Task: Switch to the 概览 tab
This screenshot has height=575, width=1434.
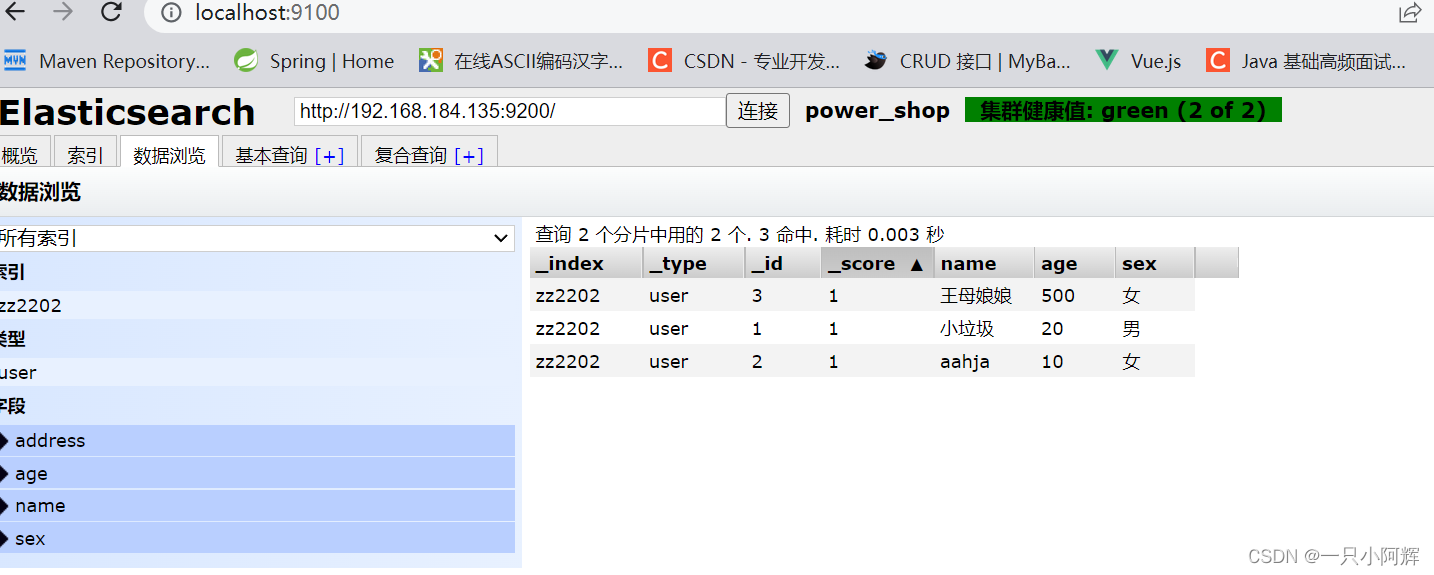Action: (23, 153)
